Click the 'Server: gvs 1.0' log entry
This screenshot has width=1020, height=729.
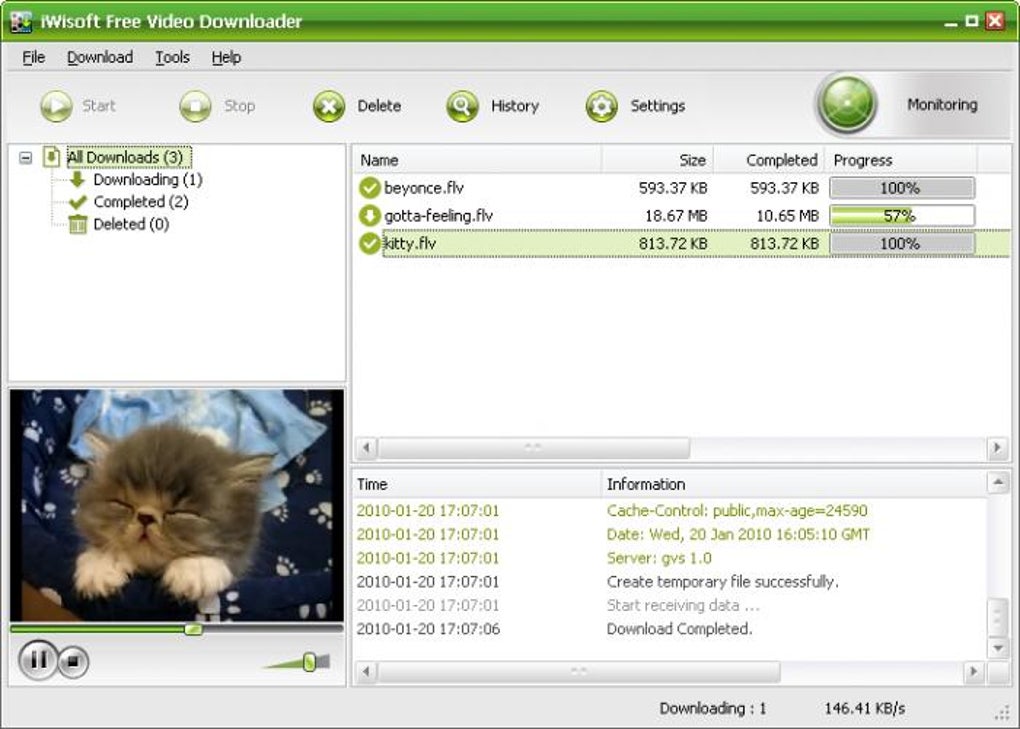click(659, 559)
